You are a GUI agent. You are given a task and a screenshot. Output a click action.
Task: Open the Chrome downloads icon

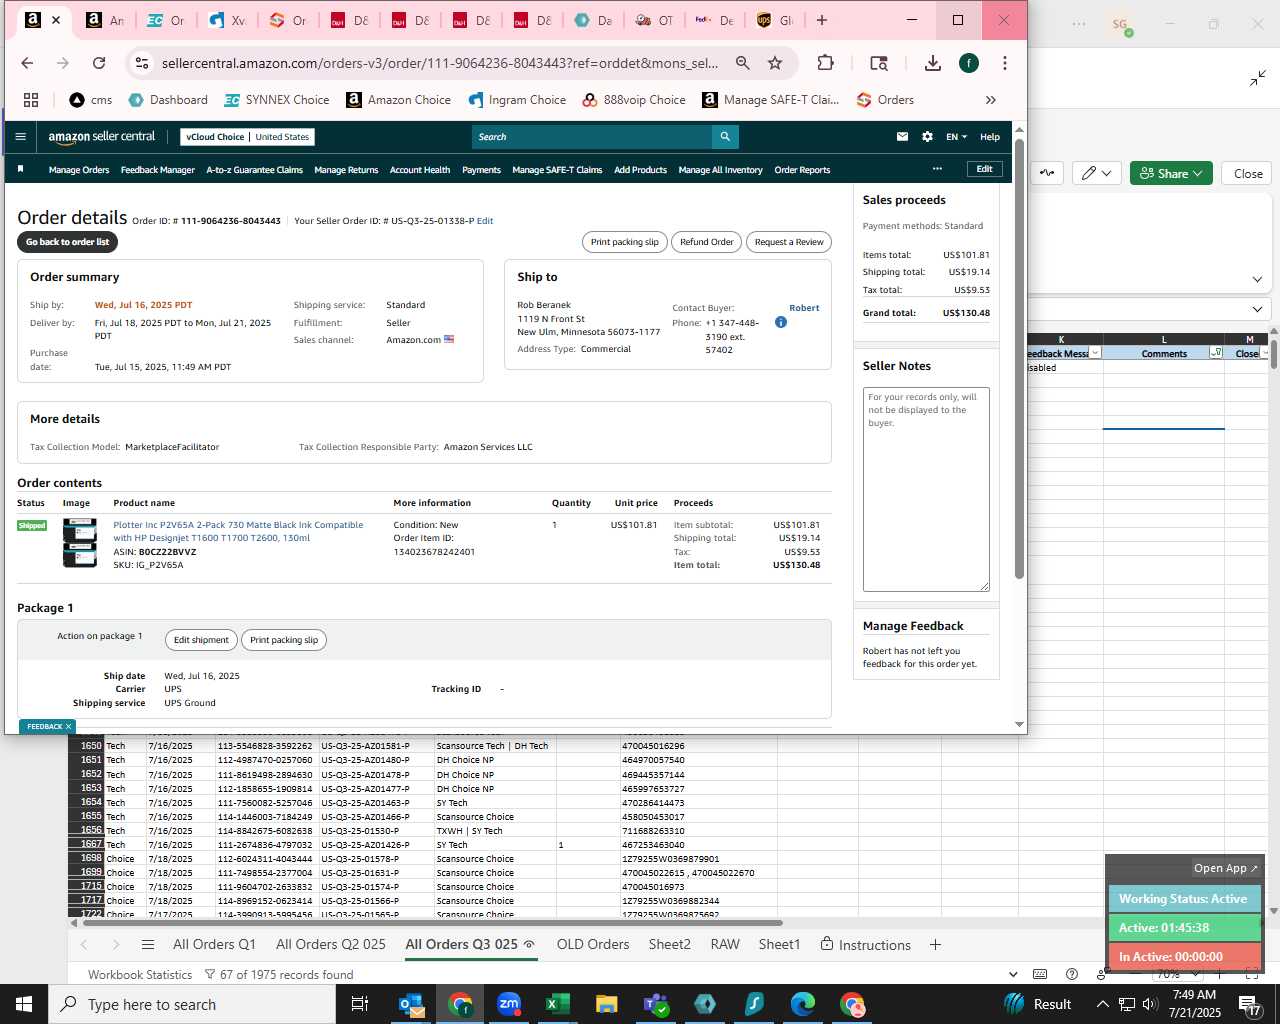[x=933, y=63]
